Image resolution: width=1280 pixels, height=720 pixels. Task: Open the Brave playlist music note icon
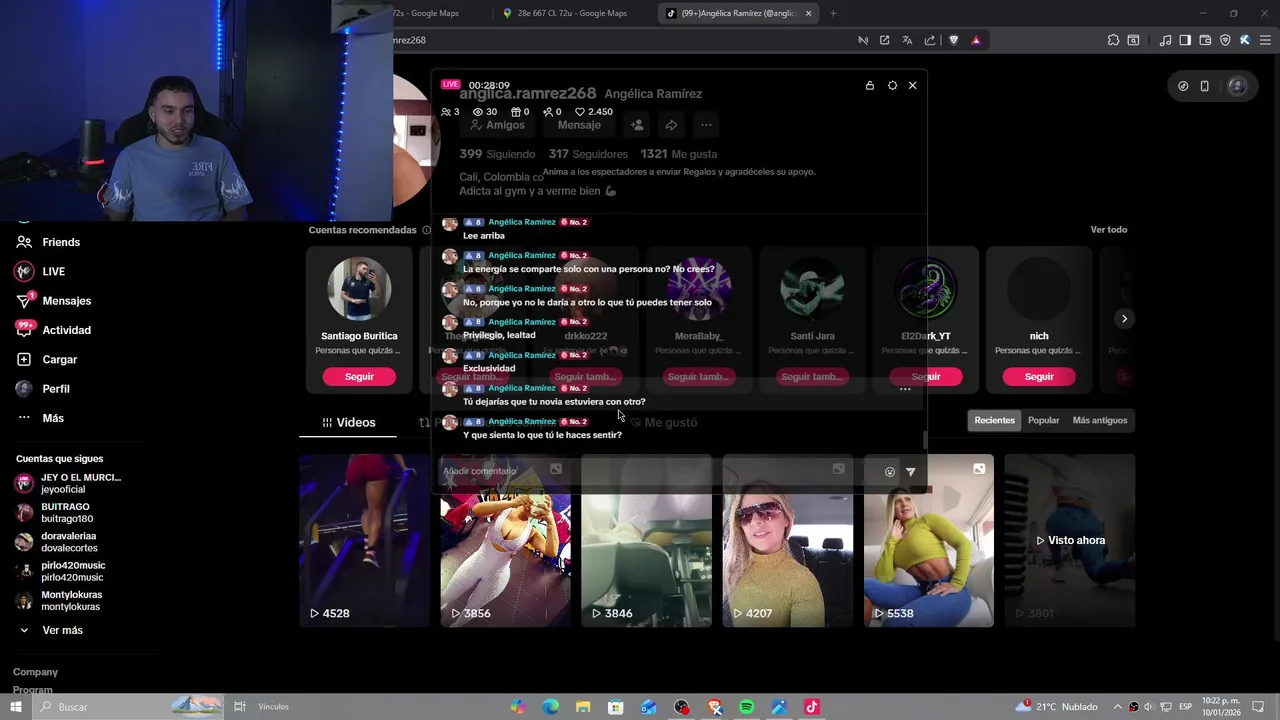click(1165, 40)
